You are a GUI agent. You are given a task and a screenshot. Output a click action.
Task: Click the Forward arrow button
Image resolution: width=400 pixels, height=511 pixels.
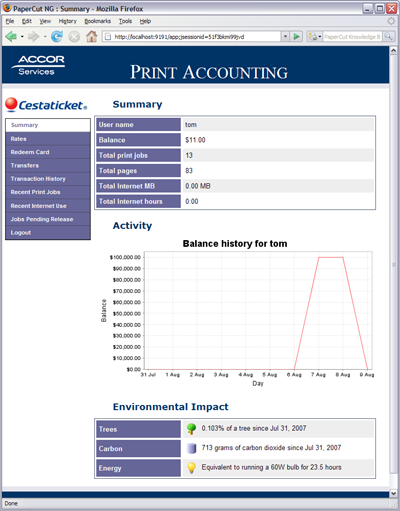point(33,36)
